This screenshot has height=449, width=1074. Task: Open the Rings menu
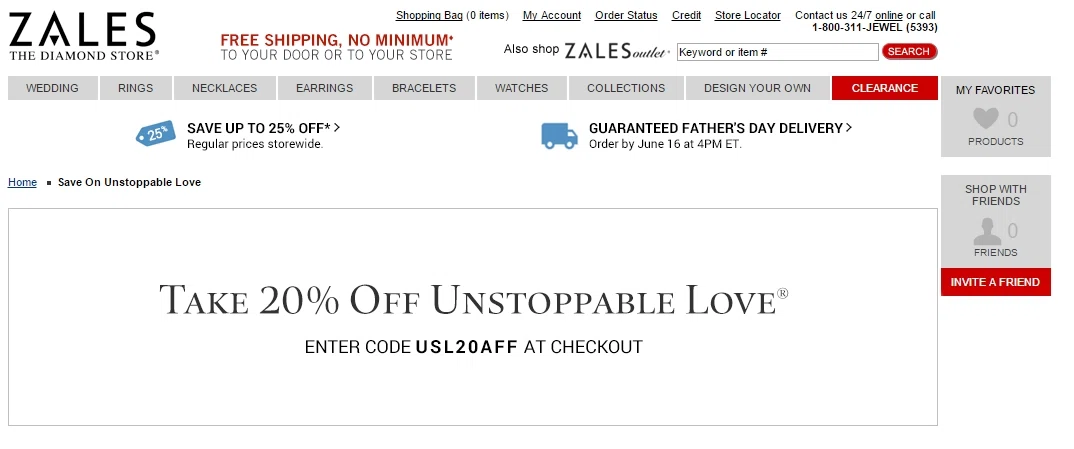[136, 88]
